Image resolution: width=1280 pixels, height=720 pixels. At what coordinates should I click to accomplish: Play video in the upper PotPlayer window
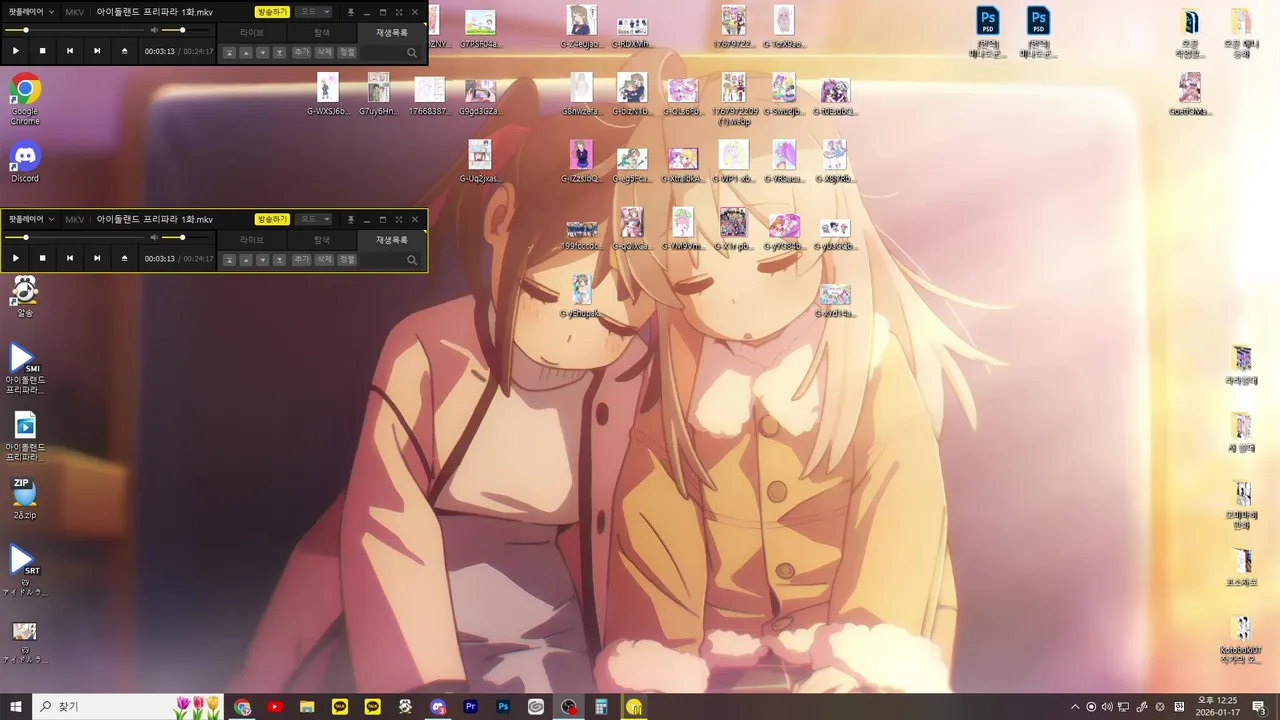point(15,51)
